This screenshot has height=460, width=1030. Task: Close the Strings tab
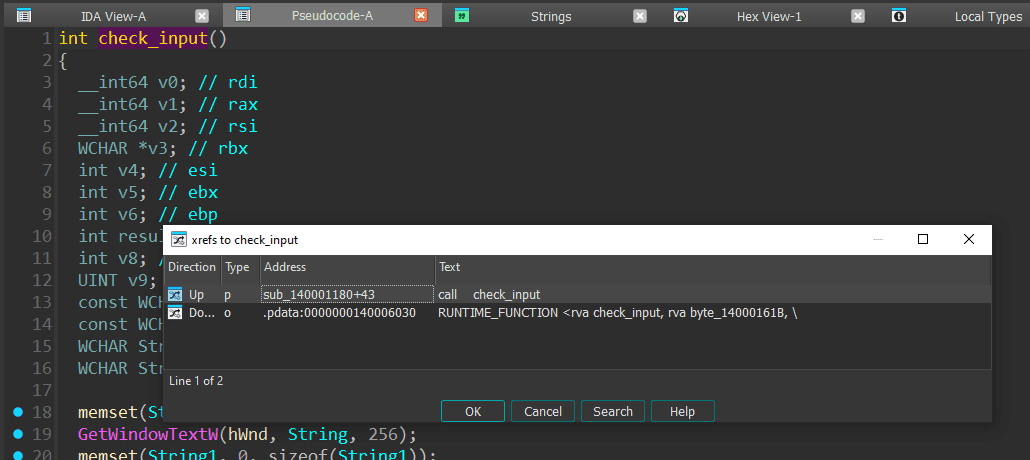click(640, 16)
